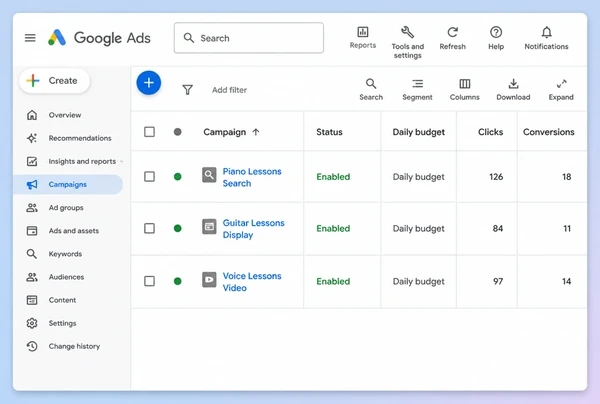Open table Search tool

pyautogui.click(x=371, y=90)
